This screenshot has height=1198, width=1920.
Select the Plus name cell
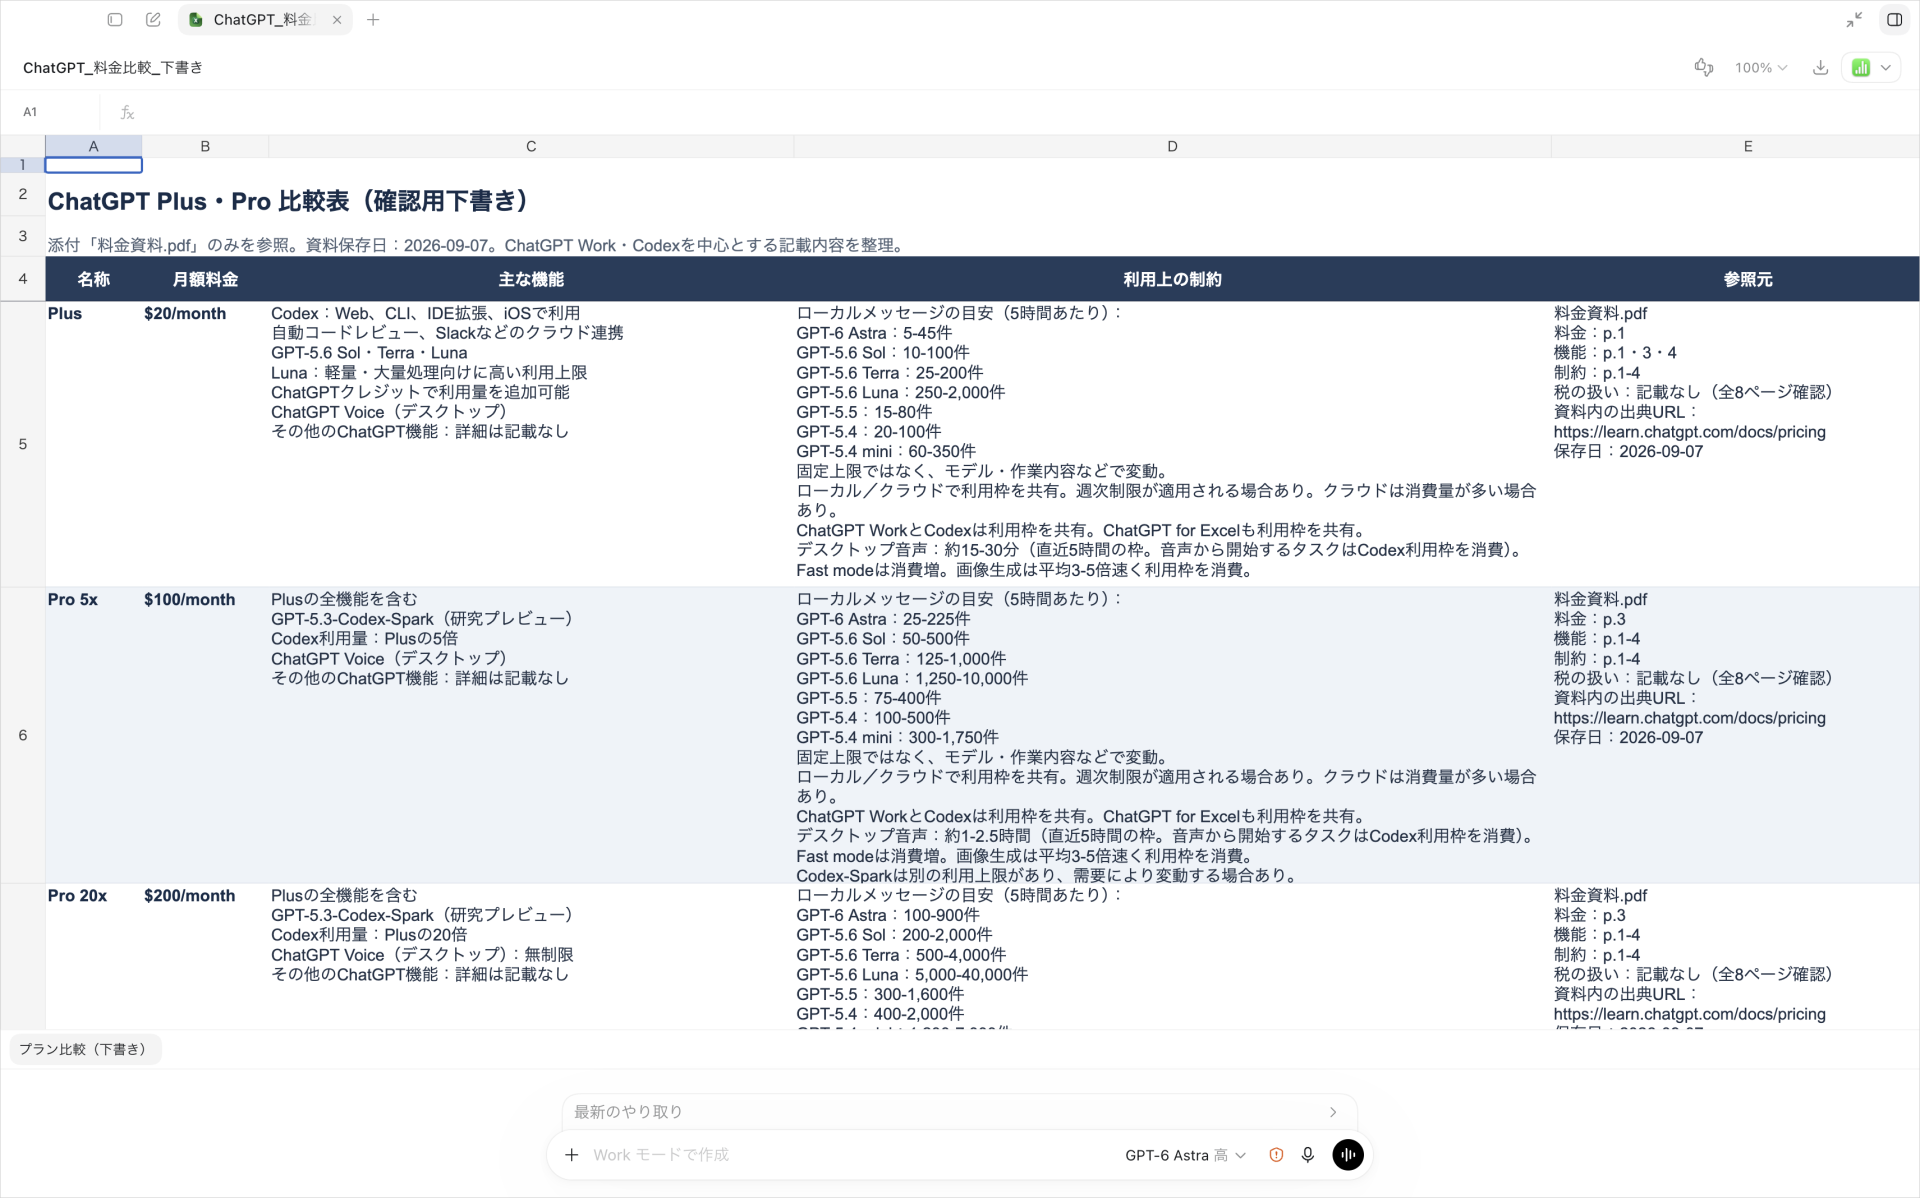(94, 444)
